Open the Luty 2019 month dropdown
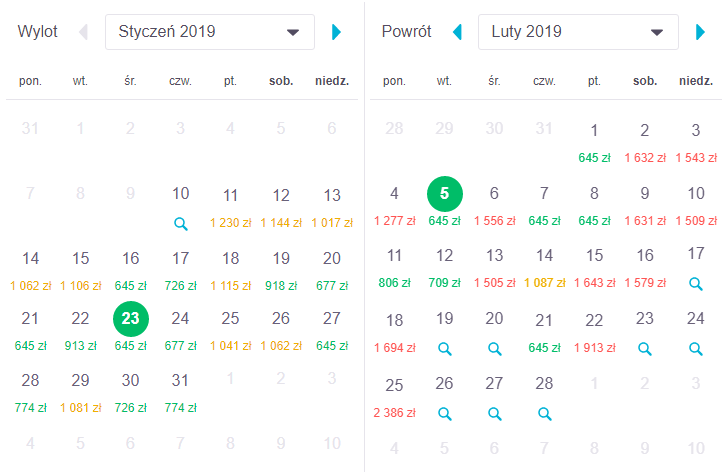 [578, 32]
